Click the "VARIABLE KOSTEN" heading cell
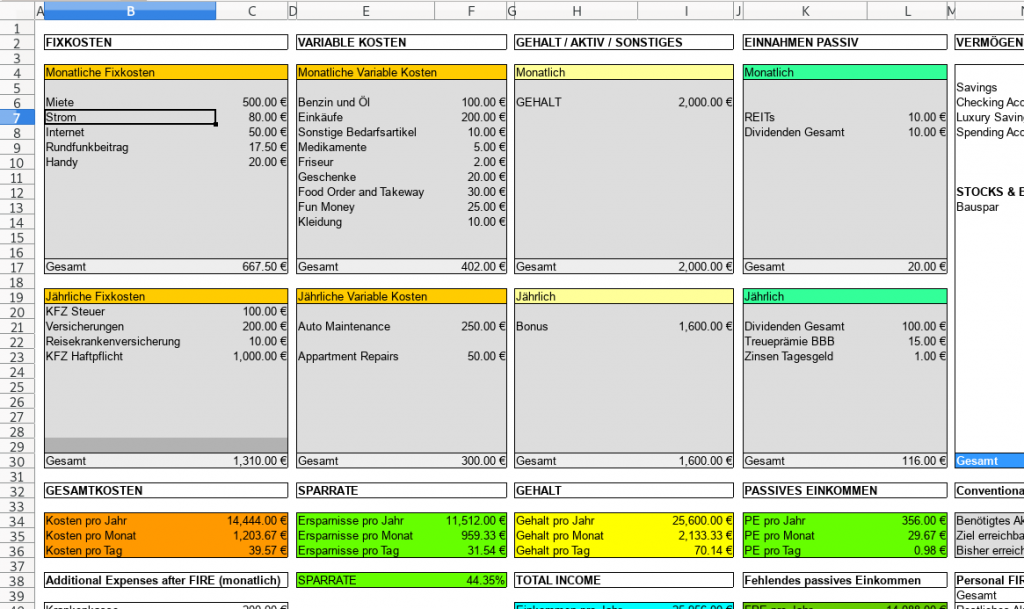The image size is (1024, 609). (401, 42)
